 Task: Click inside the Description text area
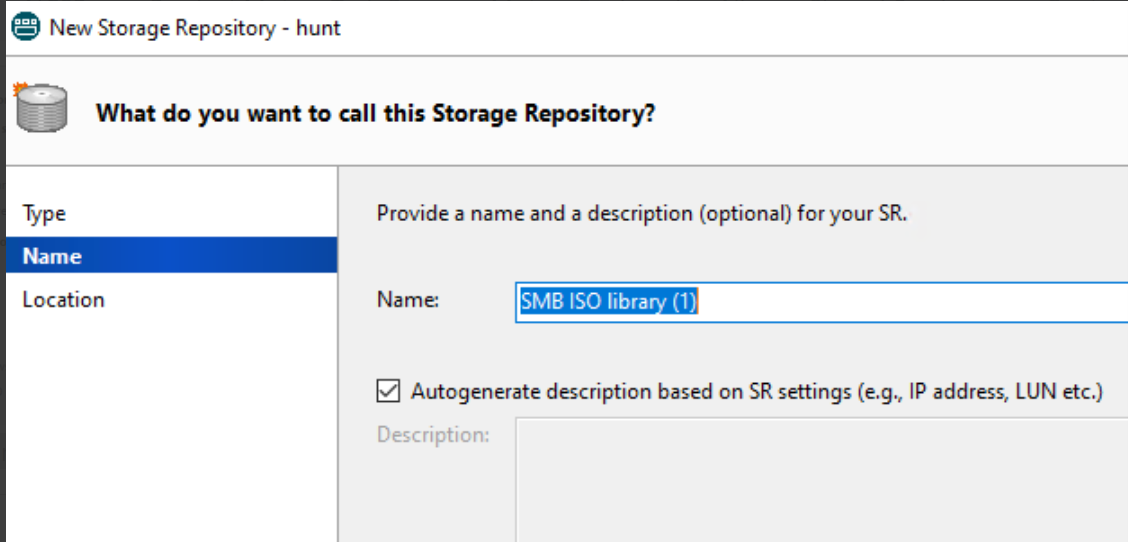tap(820, 480)
